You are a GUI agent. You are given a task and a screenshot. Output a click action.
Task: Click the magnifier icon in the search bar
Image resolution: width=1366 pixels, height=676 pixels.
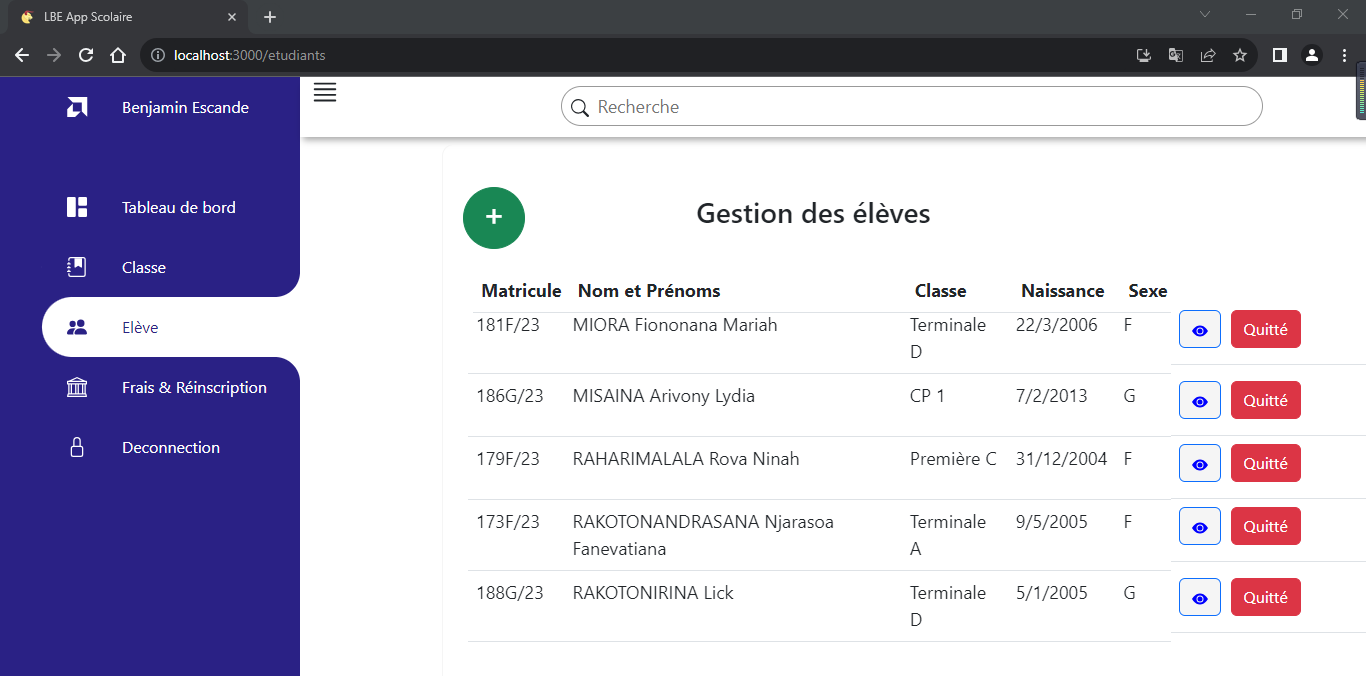pos(580,106)
